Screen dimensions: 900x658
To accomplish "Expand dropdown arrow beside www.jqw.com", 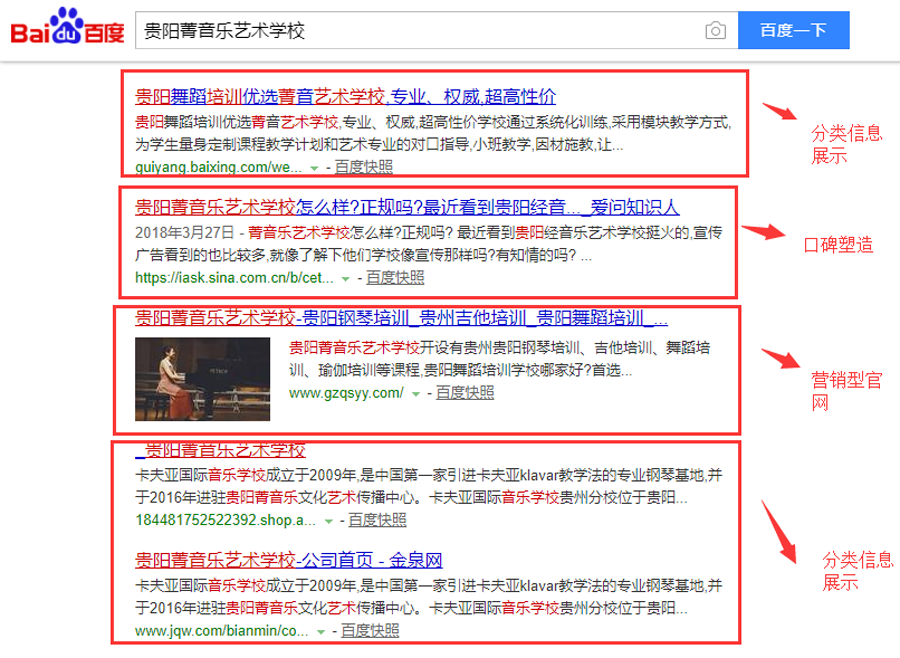I will click(321, 632).
